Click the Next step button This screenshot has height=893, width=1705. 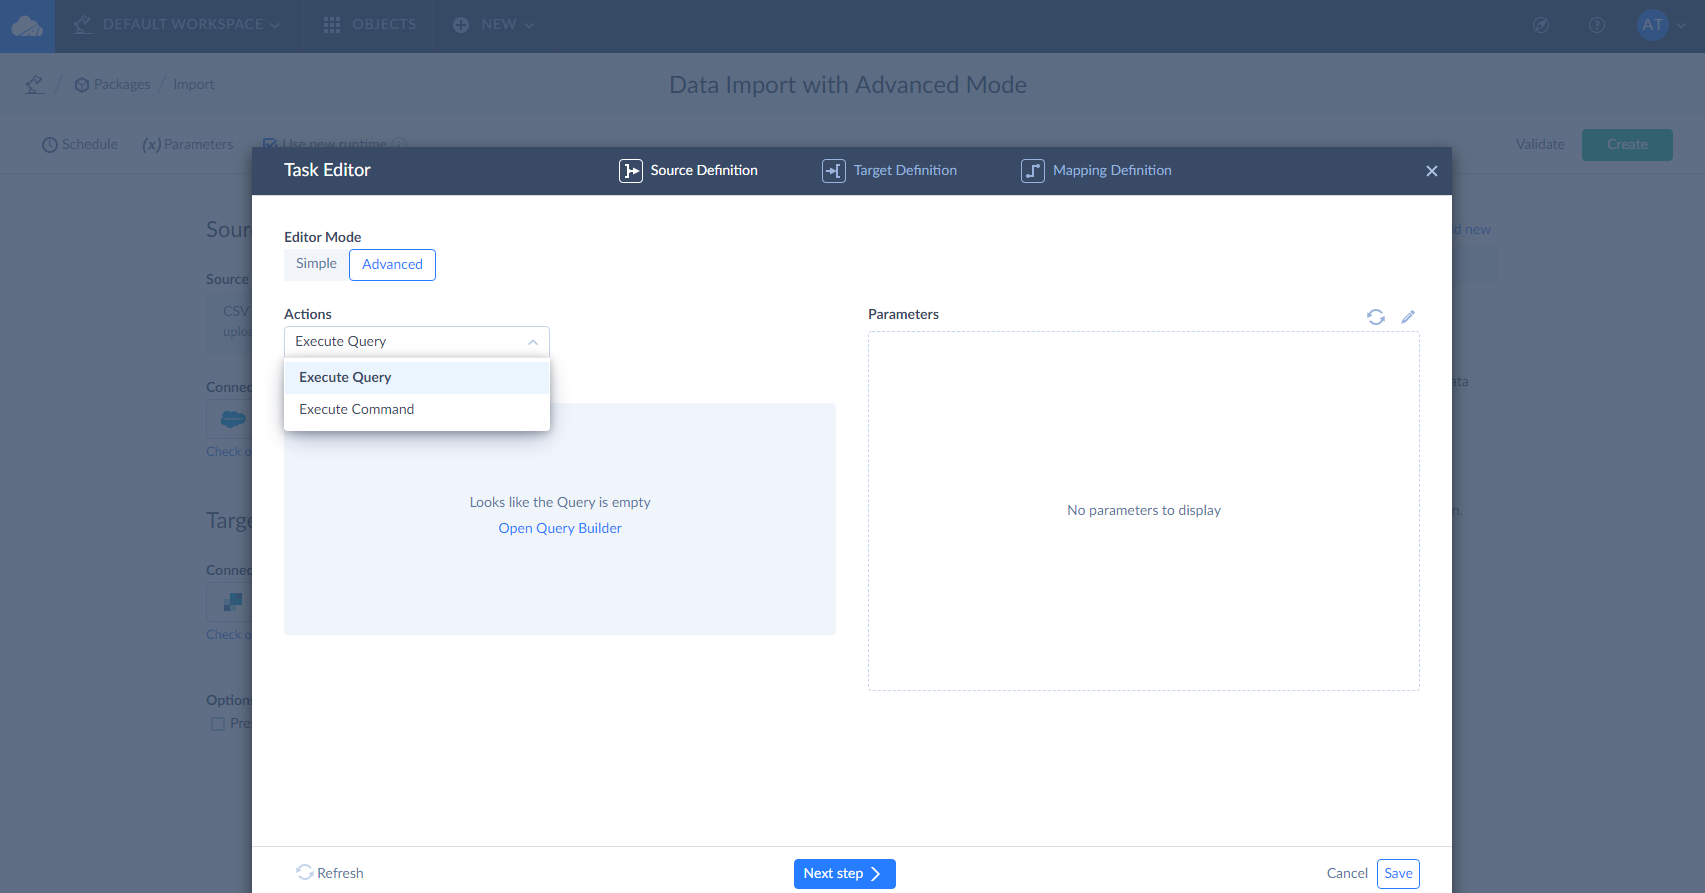coord(845,874)
